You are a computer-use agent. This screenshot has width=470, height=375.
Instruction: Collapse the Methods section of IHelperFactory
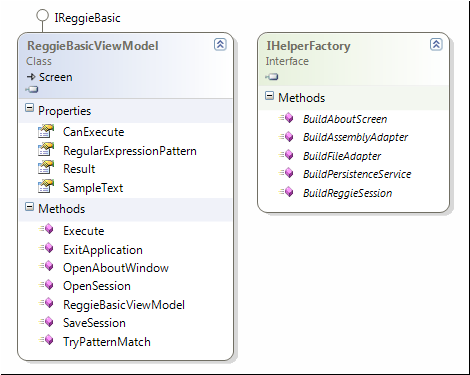pyautogui.click(x=269, y=96)
